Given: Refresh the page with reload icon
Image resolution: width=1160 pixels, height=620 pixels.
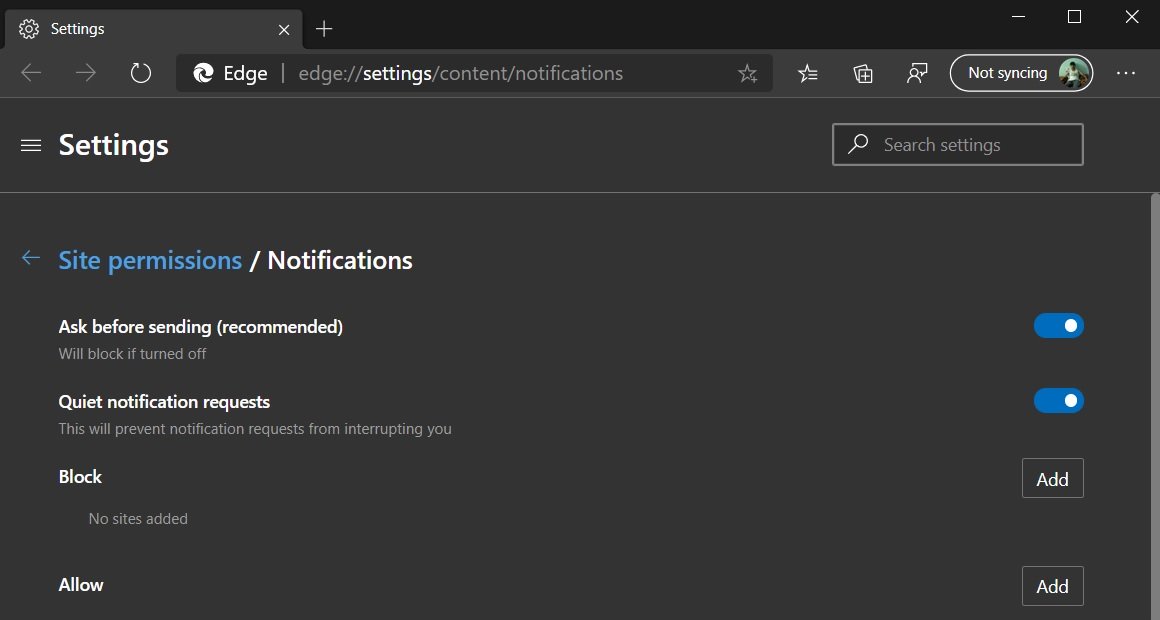Looking at the screenshot, I should [x=141, y=73].
